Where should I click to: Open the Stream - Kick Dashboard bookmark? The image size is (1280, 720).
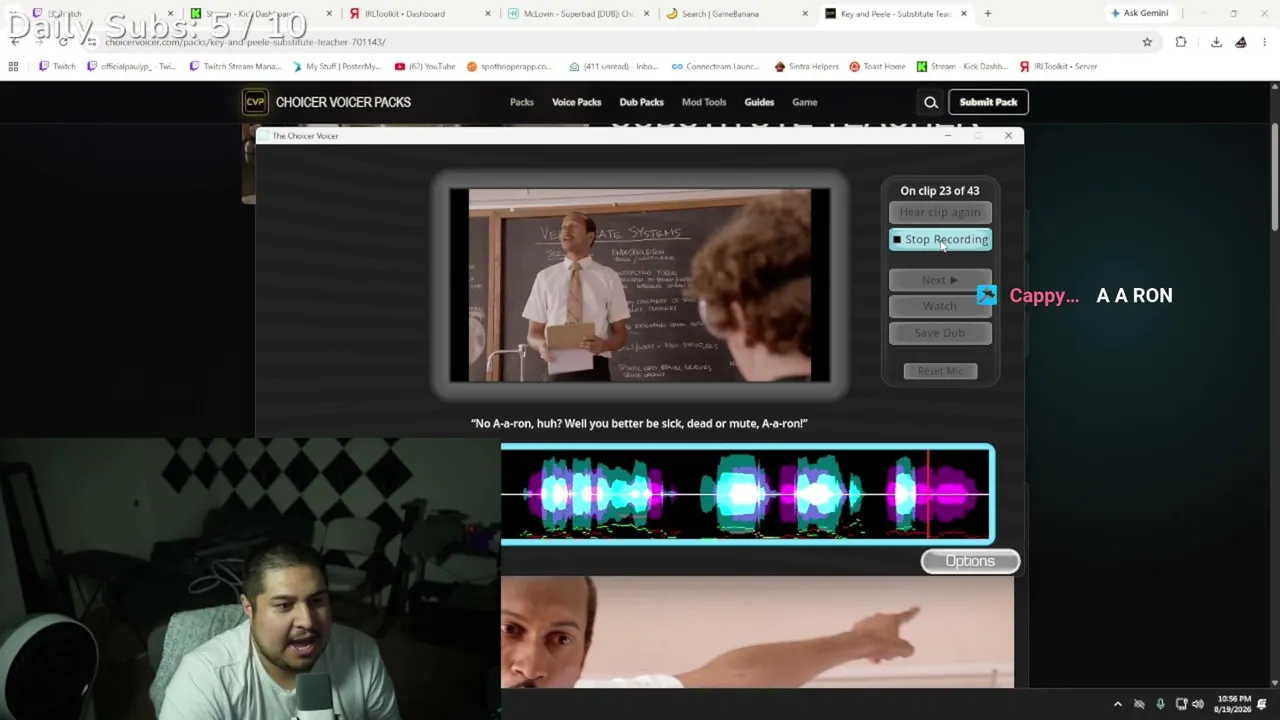point(962,66)
